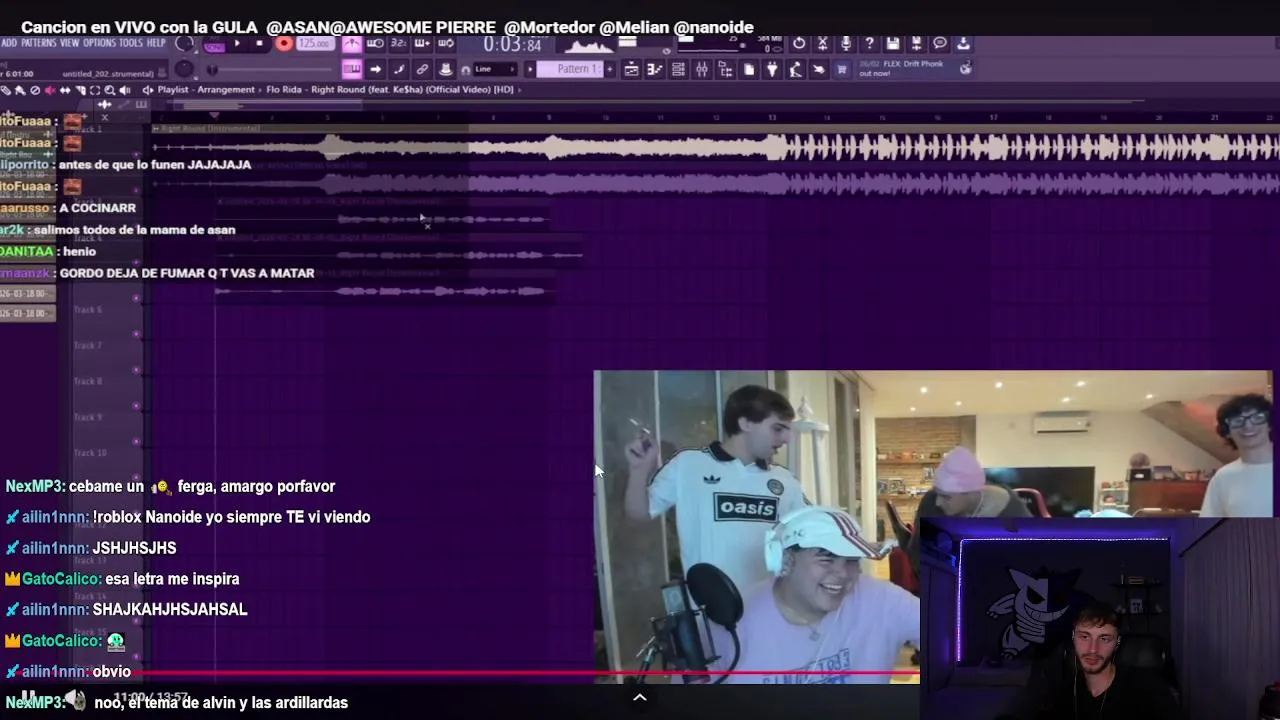
Task: Adjust the master pitch knob
Action: (184, 69)
